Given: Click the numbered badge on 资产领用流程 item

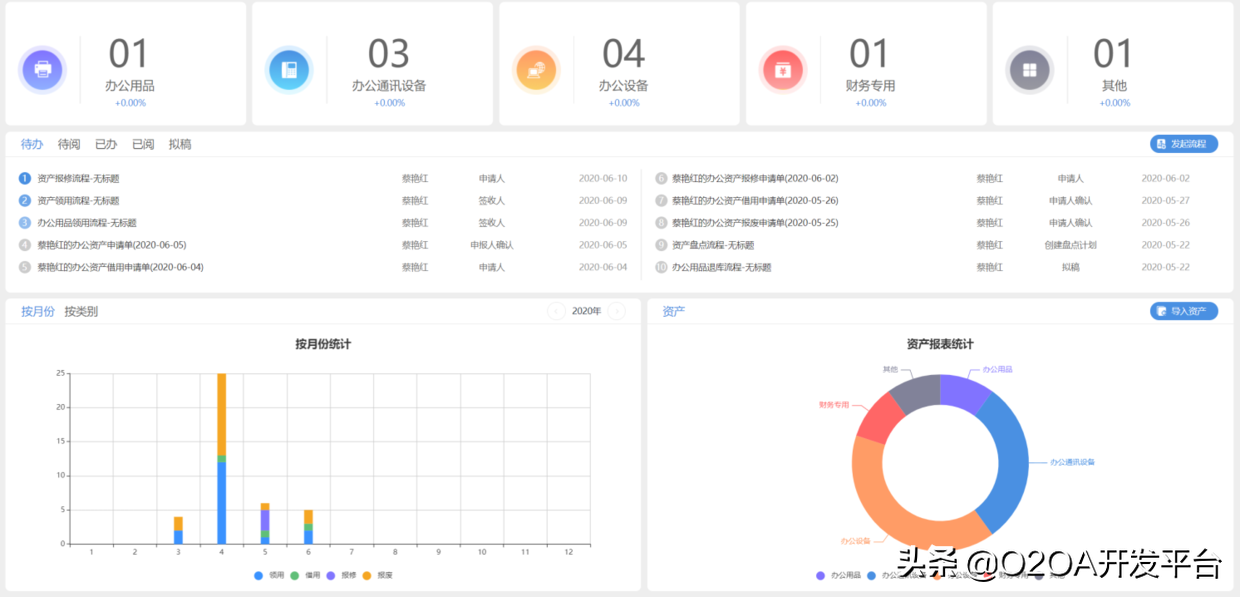Looking at the screenshot, I should (x=22, y=200).
